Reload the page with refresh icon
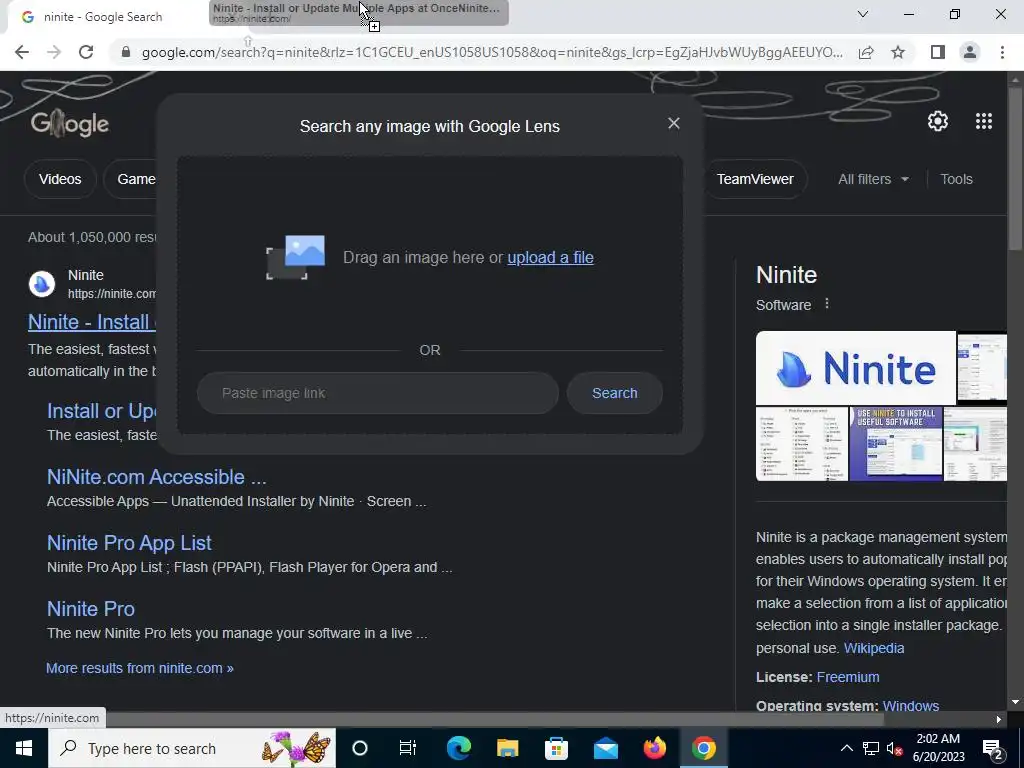This screenshot has width=1024, height=768. click(x=86, y=52)
